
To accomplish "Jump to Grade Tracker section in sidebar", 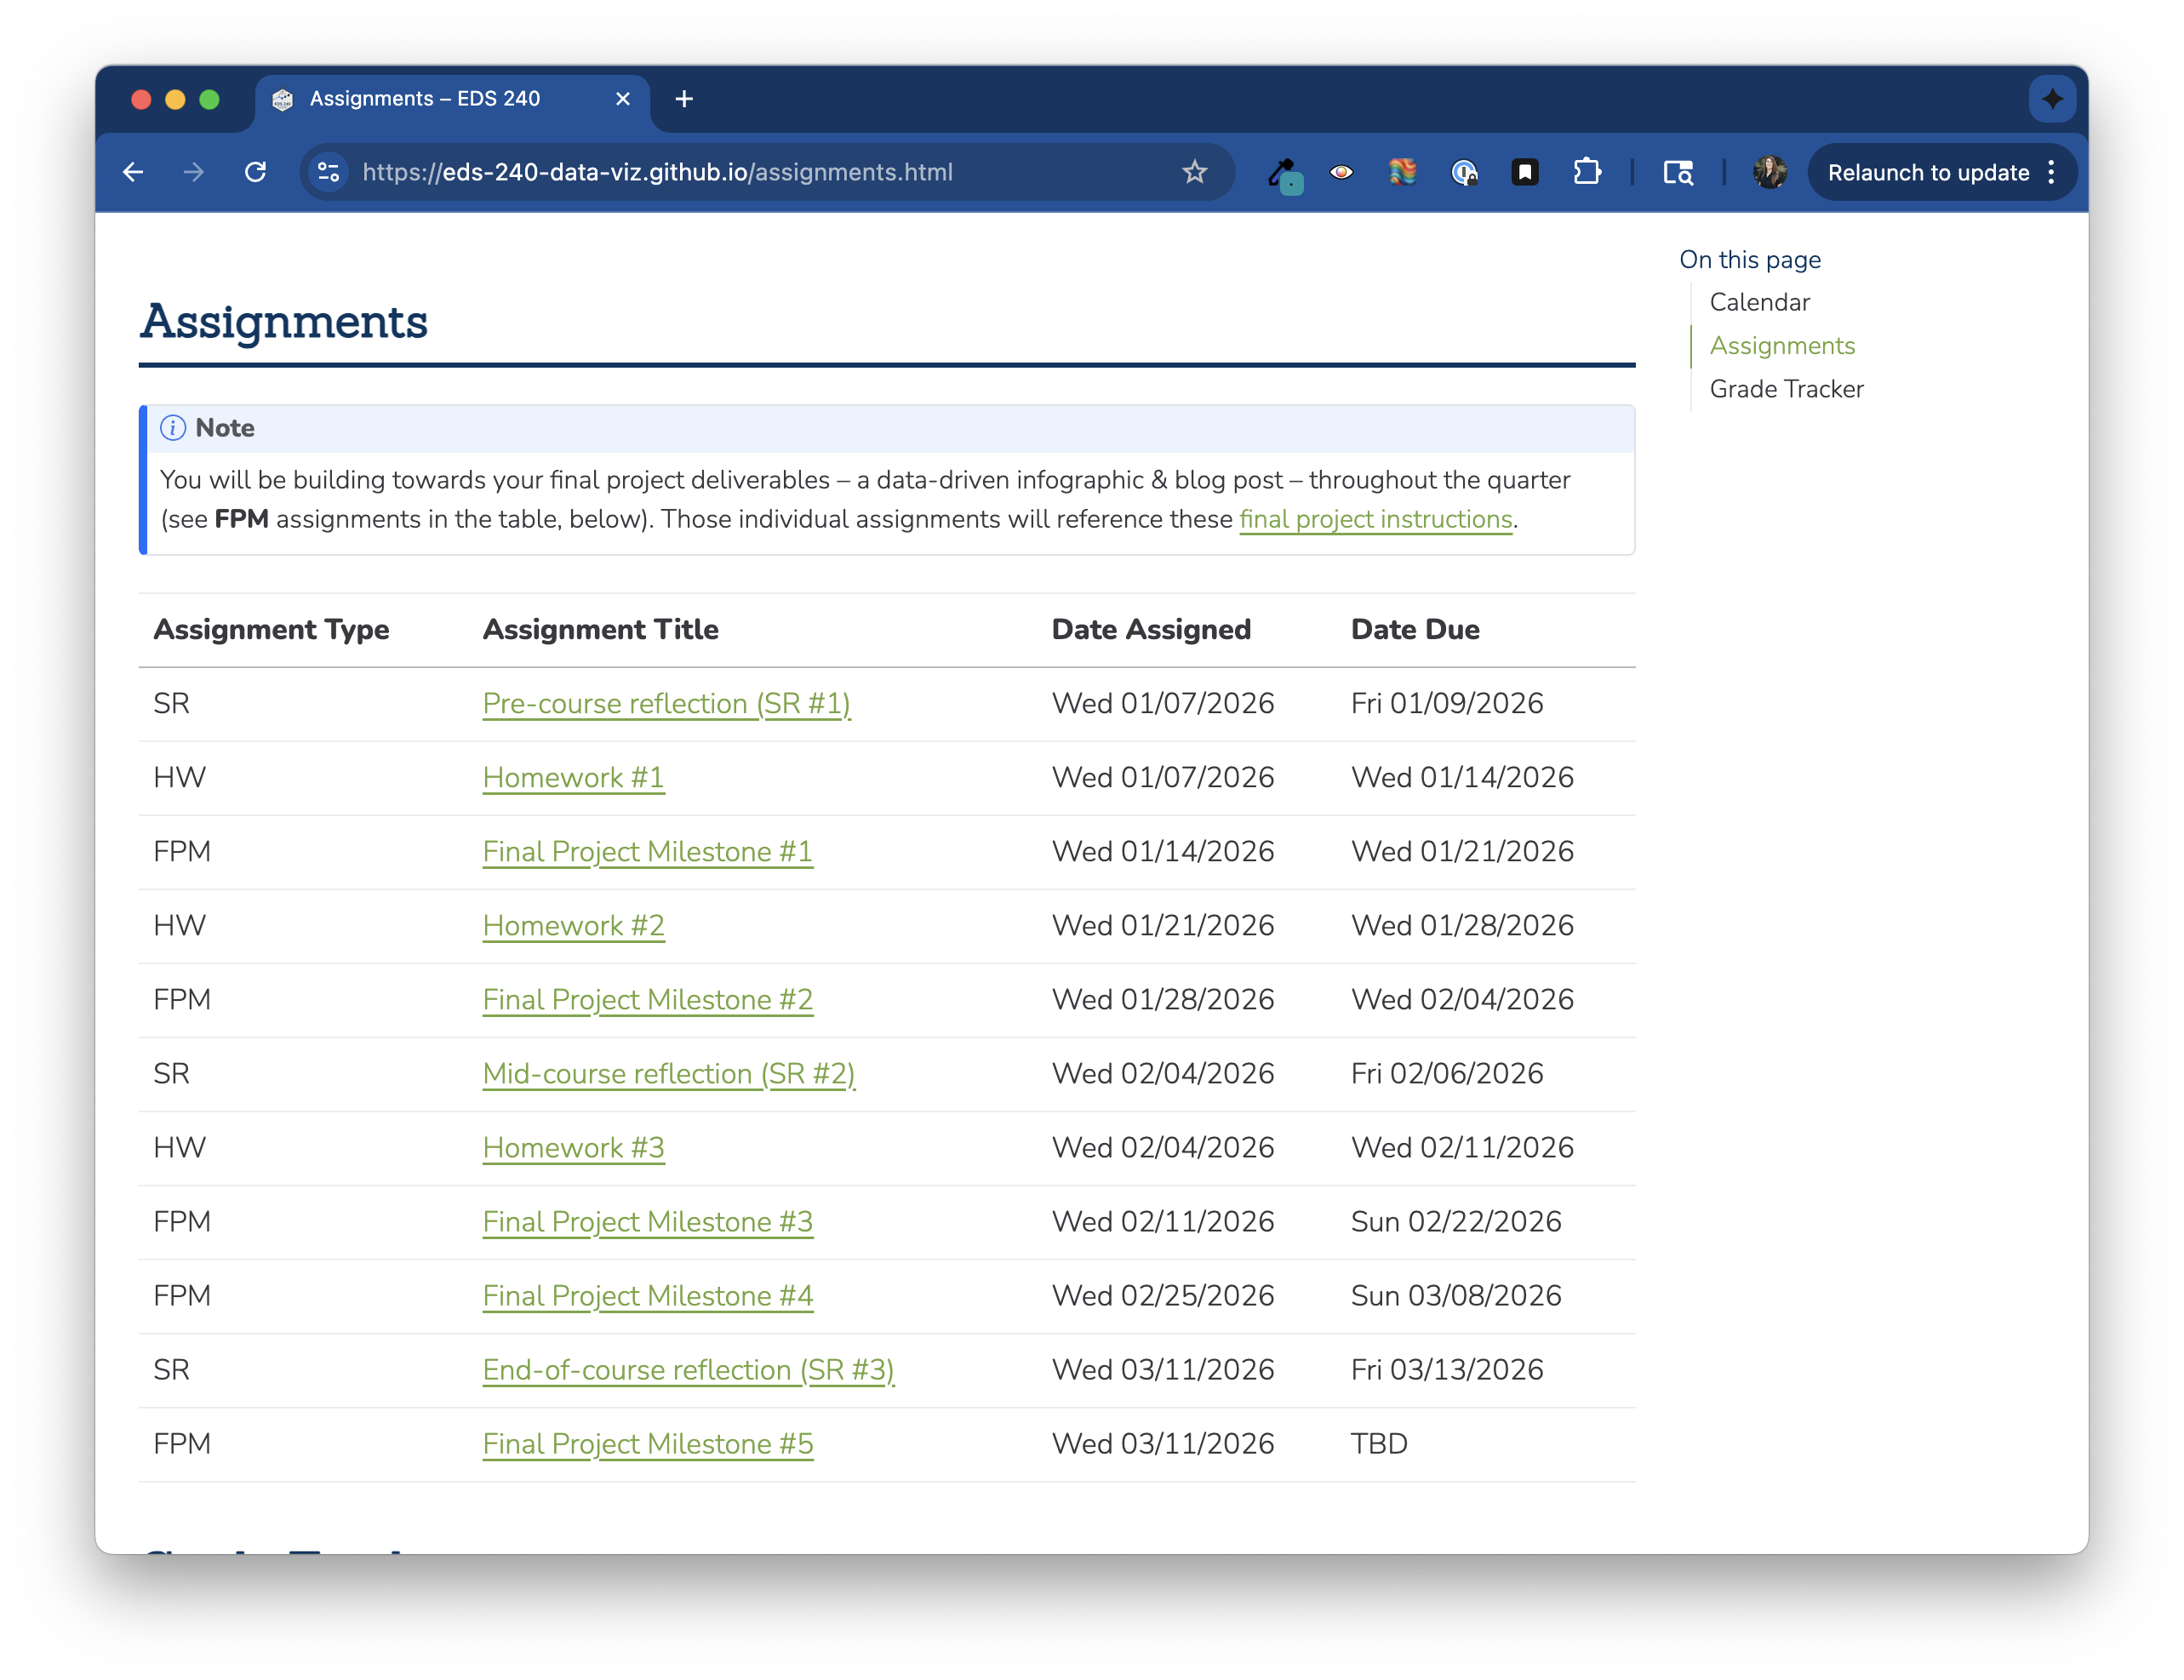I will (x=1786, y=389).
